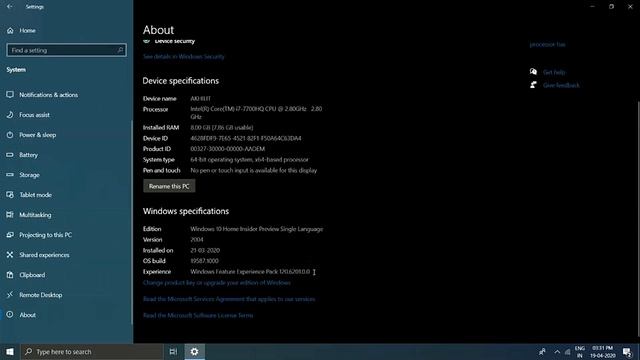The width and height of the screenshot is (640, 360).
Task: Switch the ENG IN input language indicator
Action: 580,351
